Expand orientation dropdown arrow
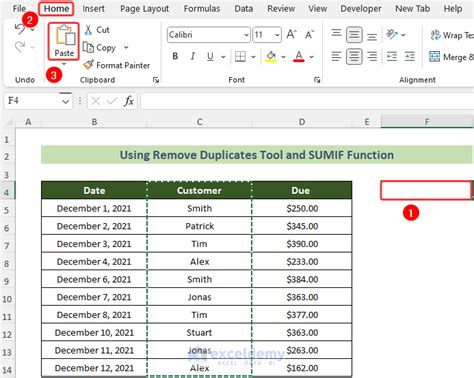 pyautogui.click(x=403, y=35)
